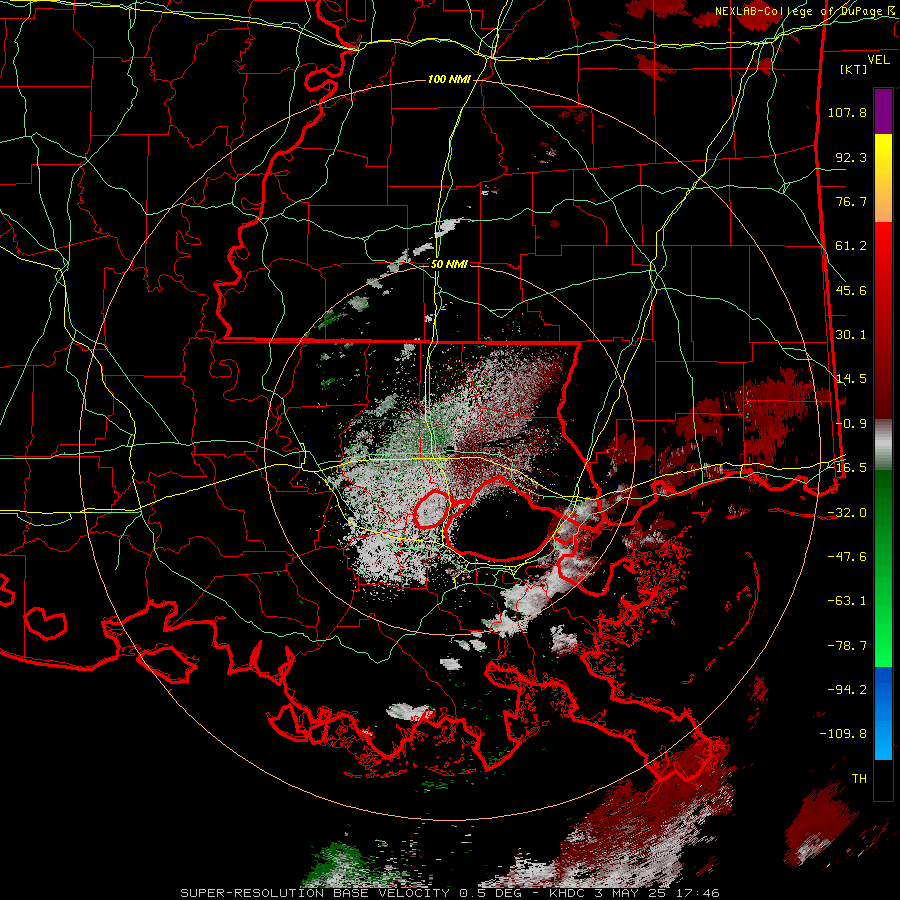Viewport: 900px width, 900px height.
Task: Click the 76.7 value on the velocity scale
Action: click(851, 201)
